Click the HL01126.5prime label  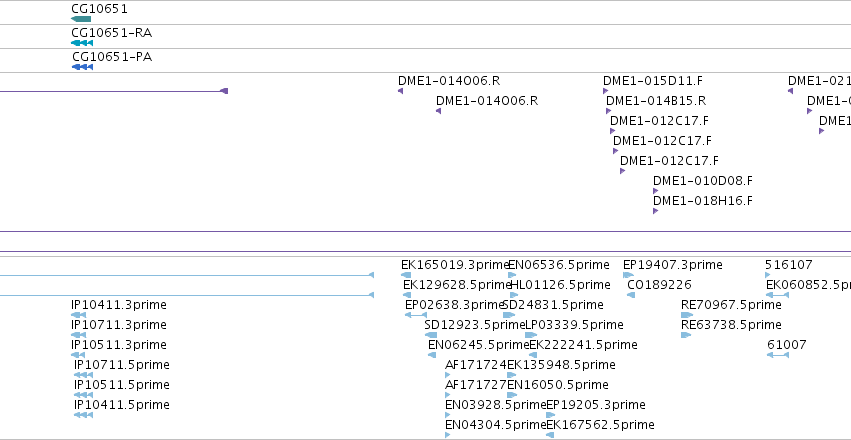[x=560, y=285]
